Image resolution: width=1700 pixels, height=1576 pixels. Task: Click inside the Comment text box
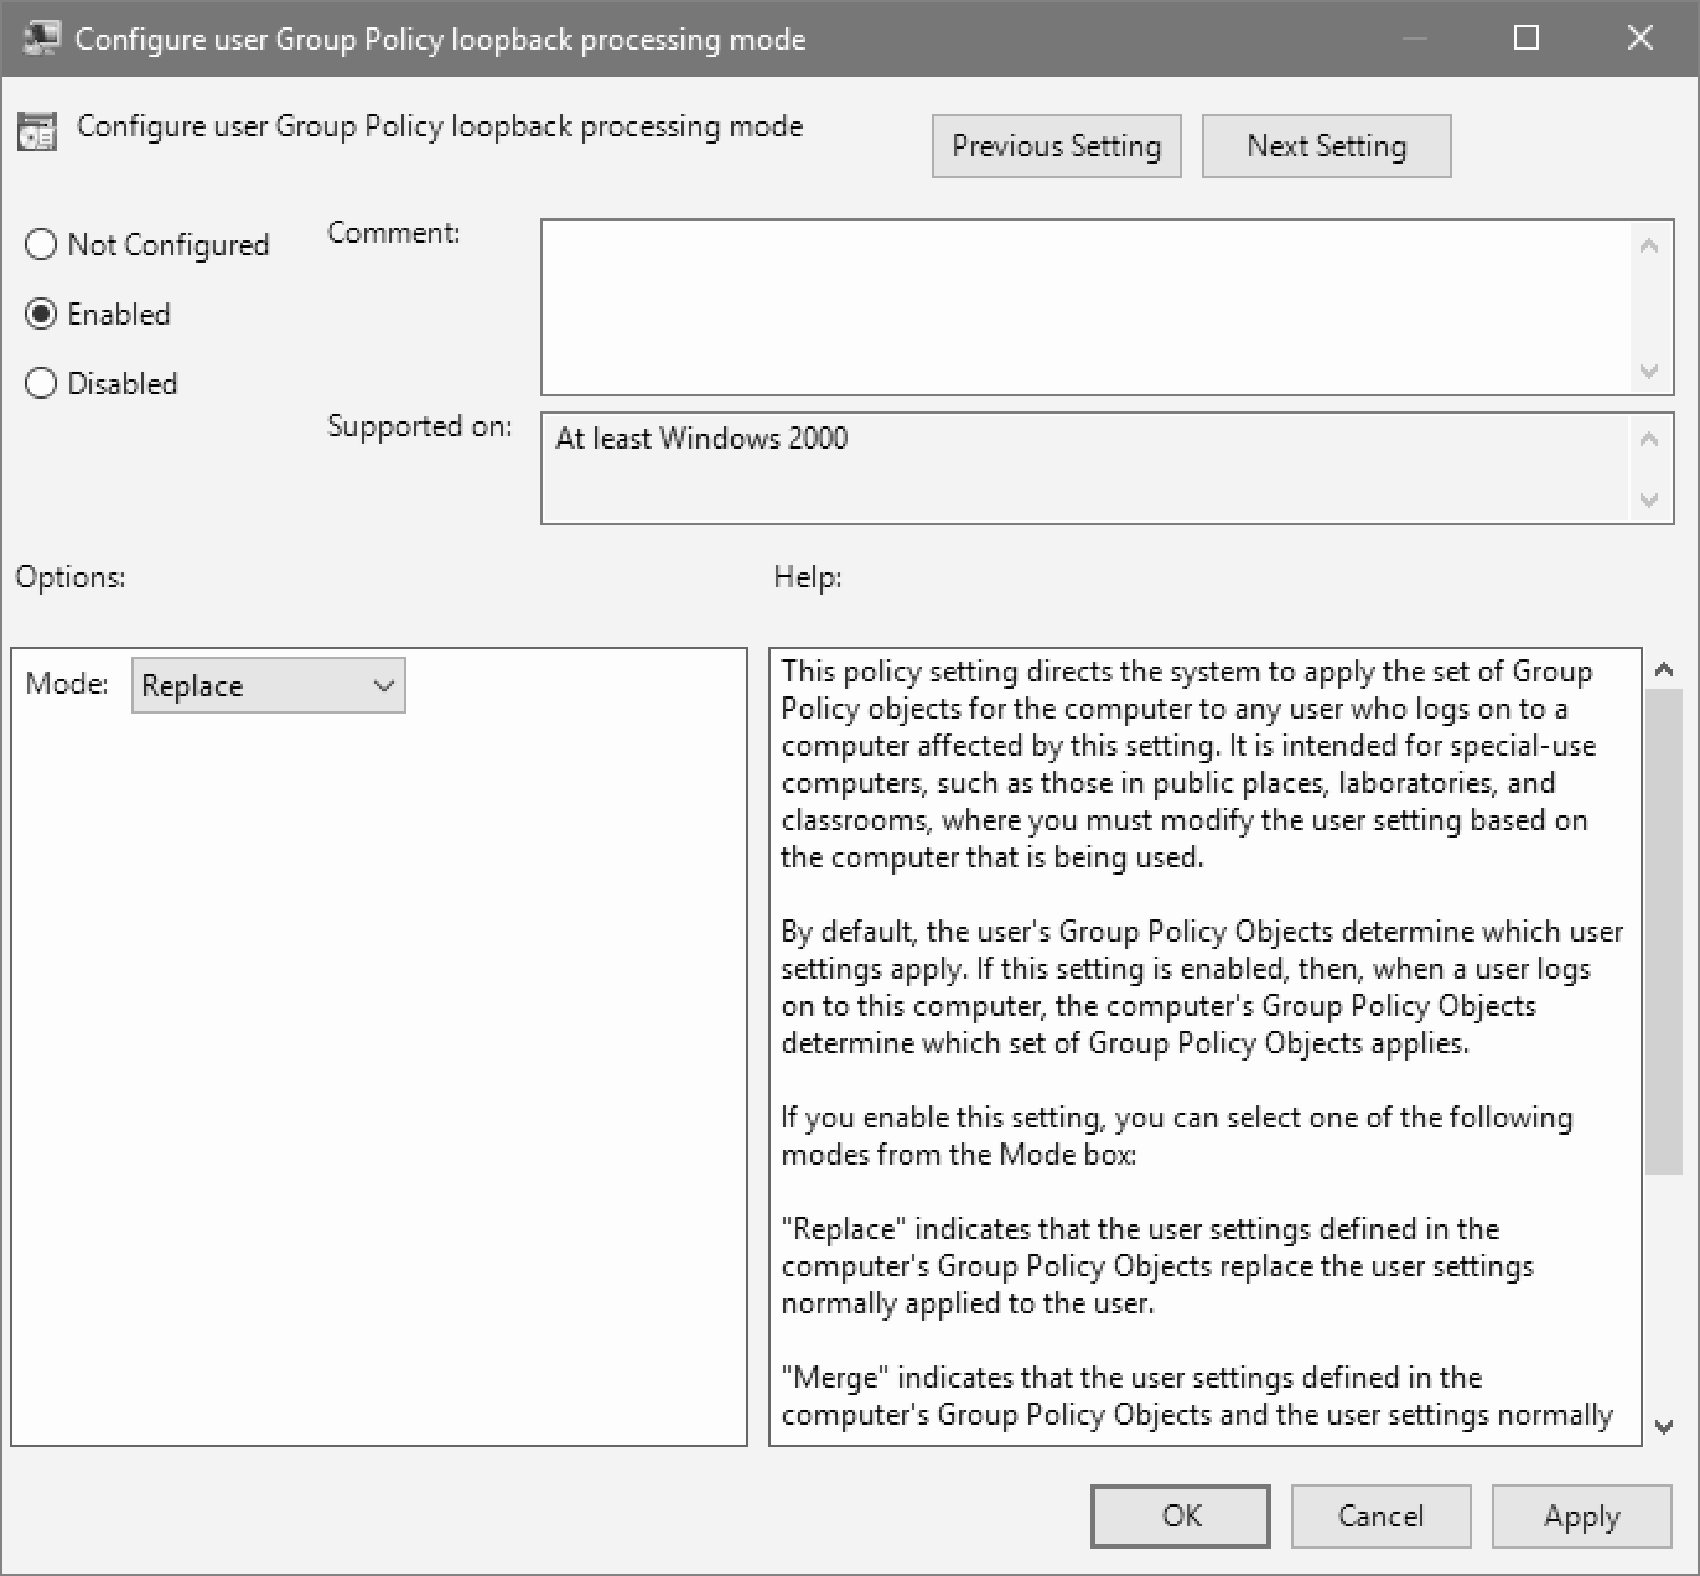click(1086, 307)
